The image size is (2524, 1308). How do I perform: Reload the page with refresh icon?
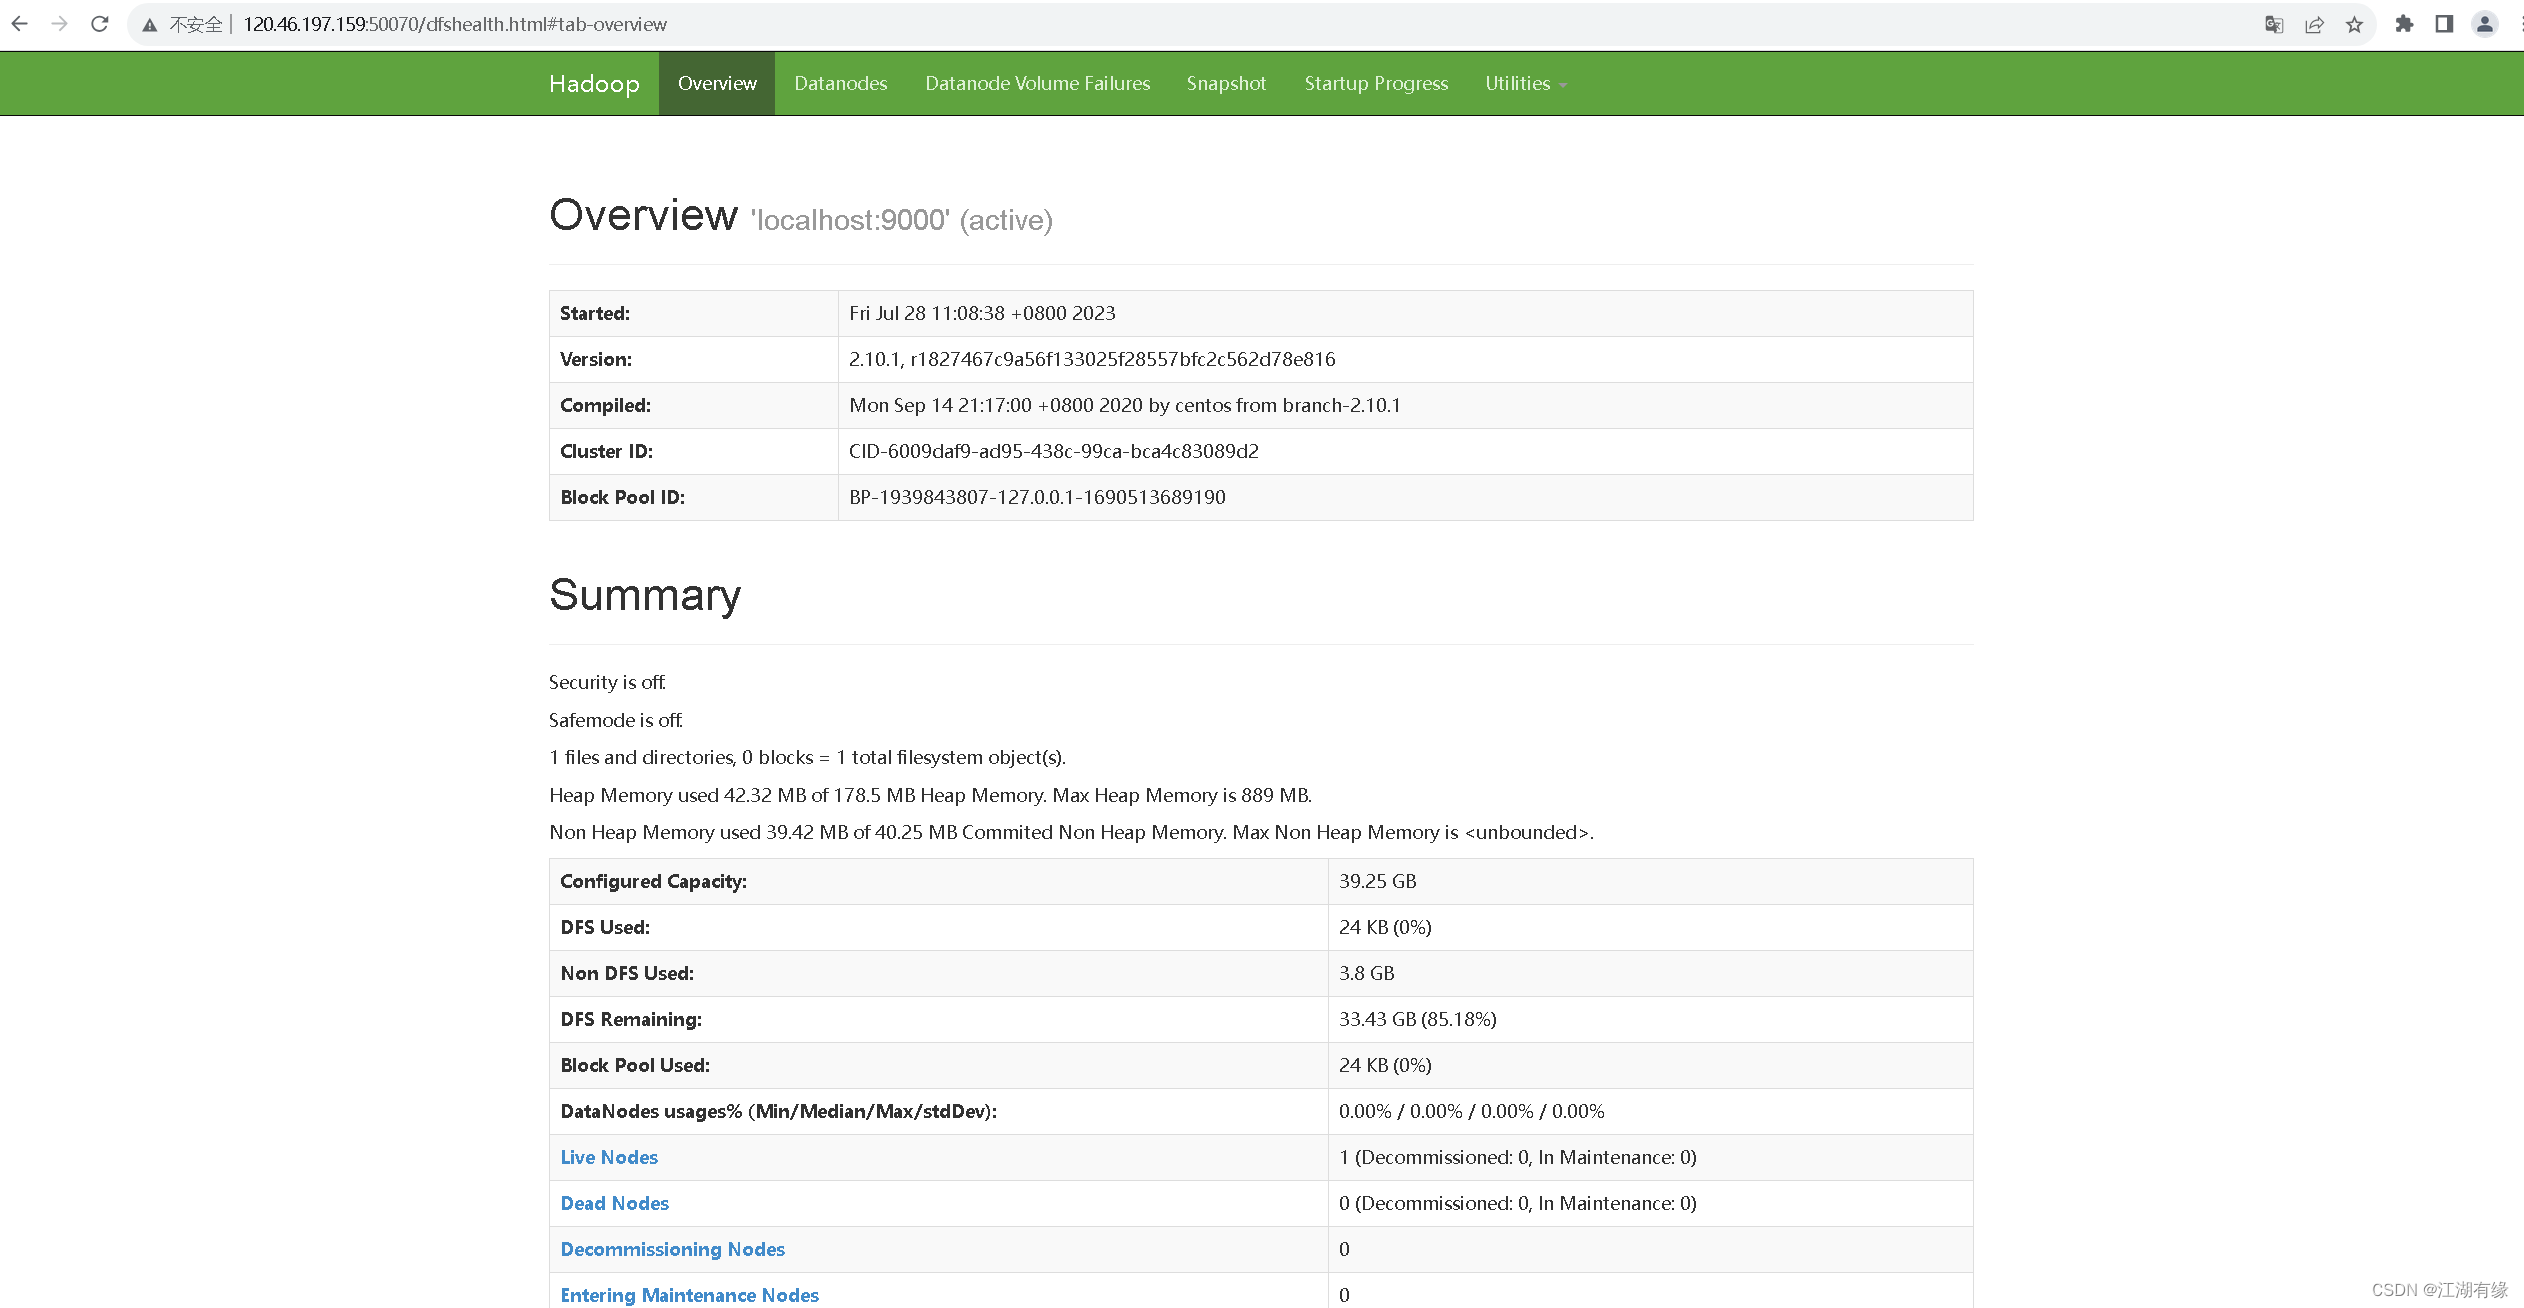99,24
